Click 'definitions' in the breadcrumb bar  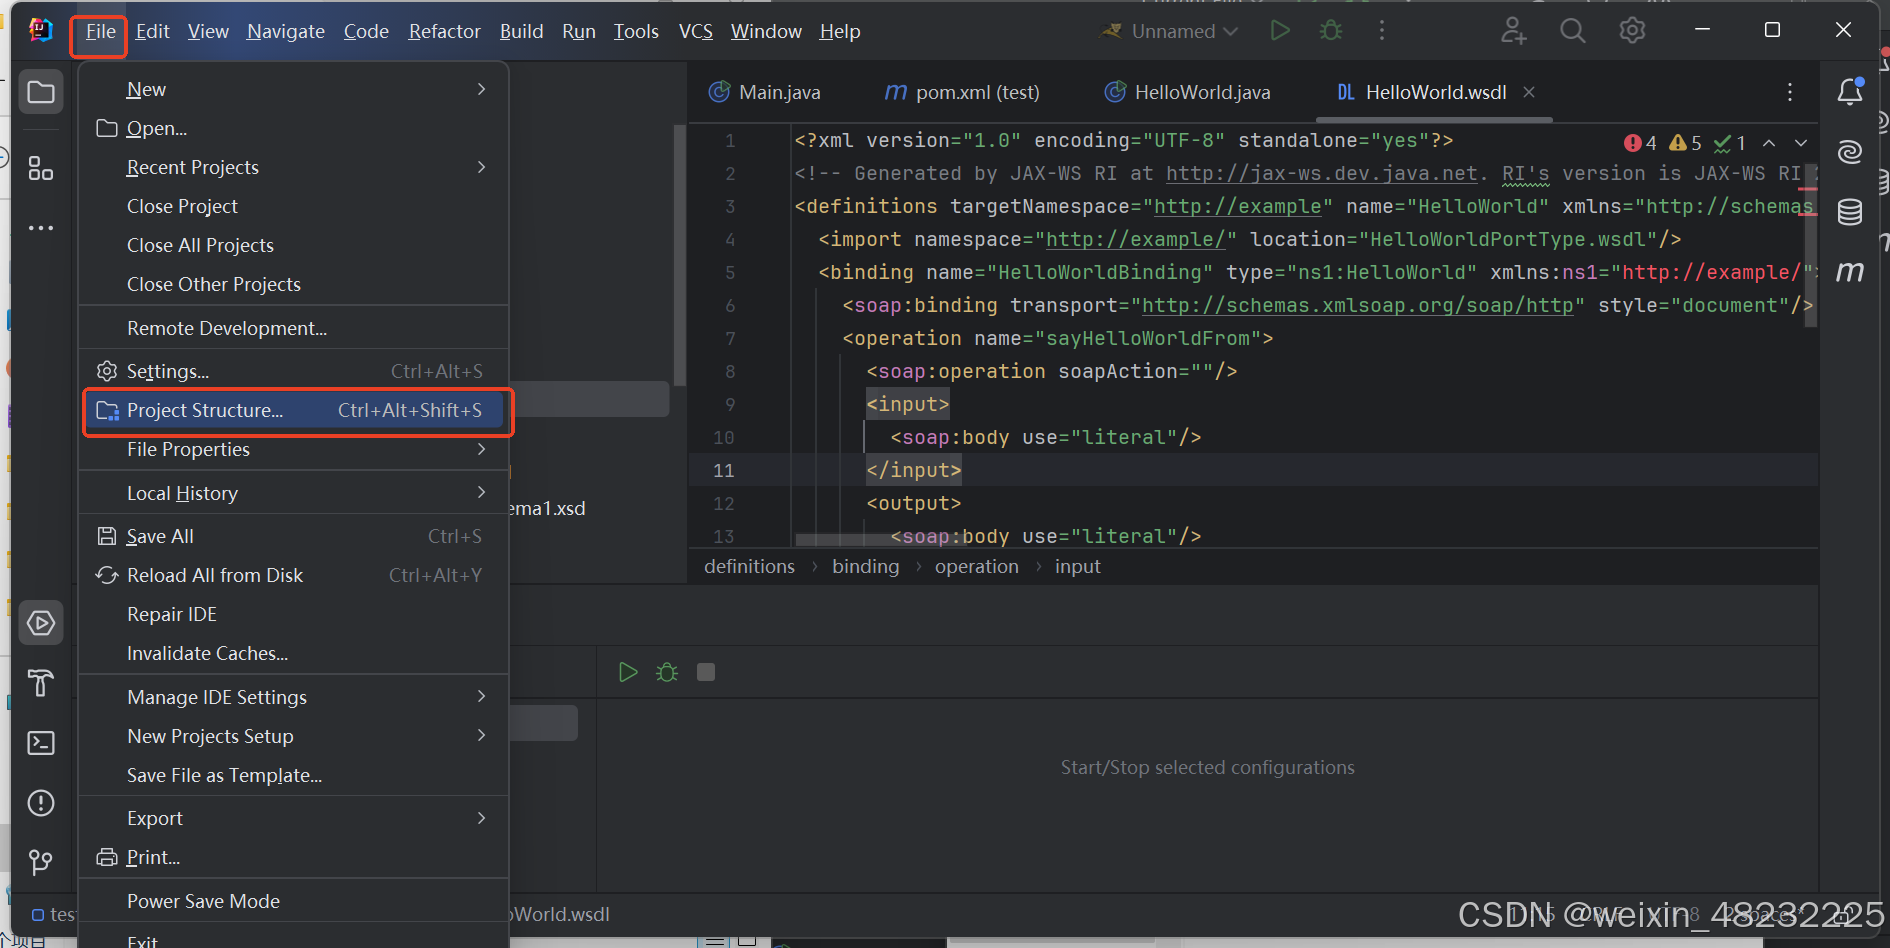tap(749, 566)
